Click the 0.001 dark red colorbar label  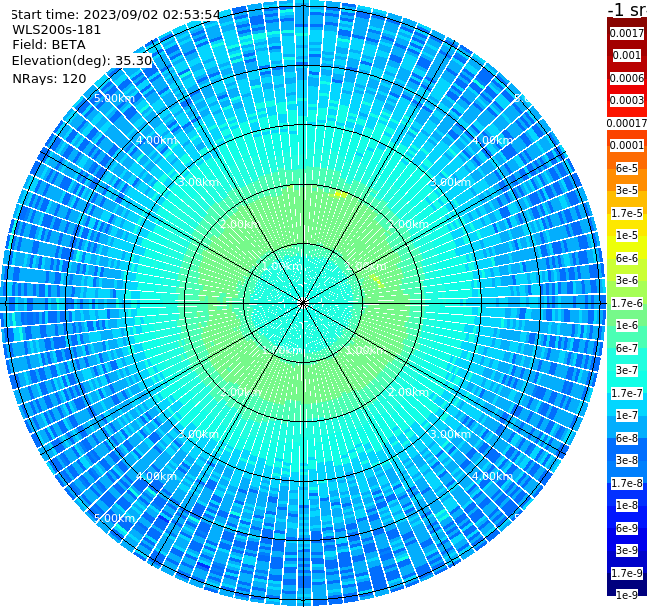(627, 55)
